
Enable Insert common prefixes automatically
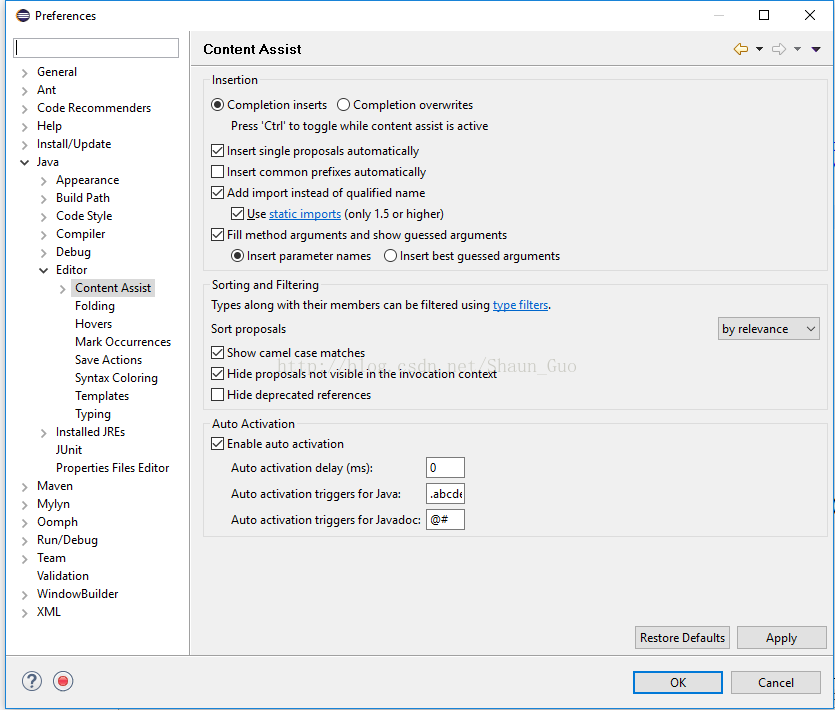[217, 172]
